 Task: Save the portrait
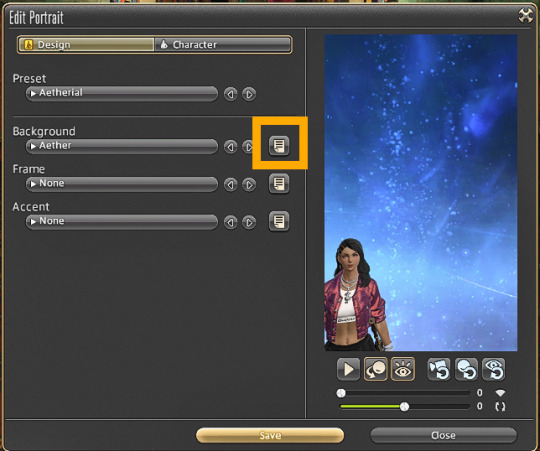[270, 436]
